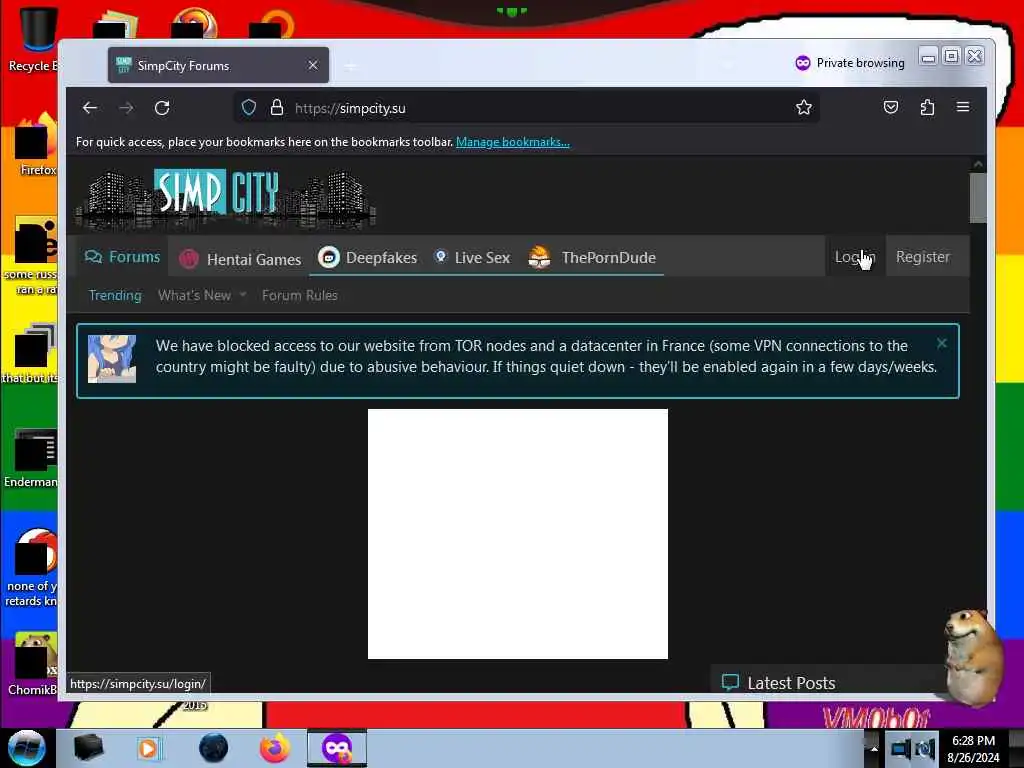This screenshot has height=768, width=1024.
Task: Open tracking protection shield icon
Action: point(249,108)
